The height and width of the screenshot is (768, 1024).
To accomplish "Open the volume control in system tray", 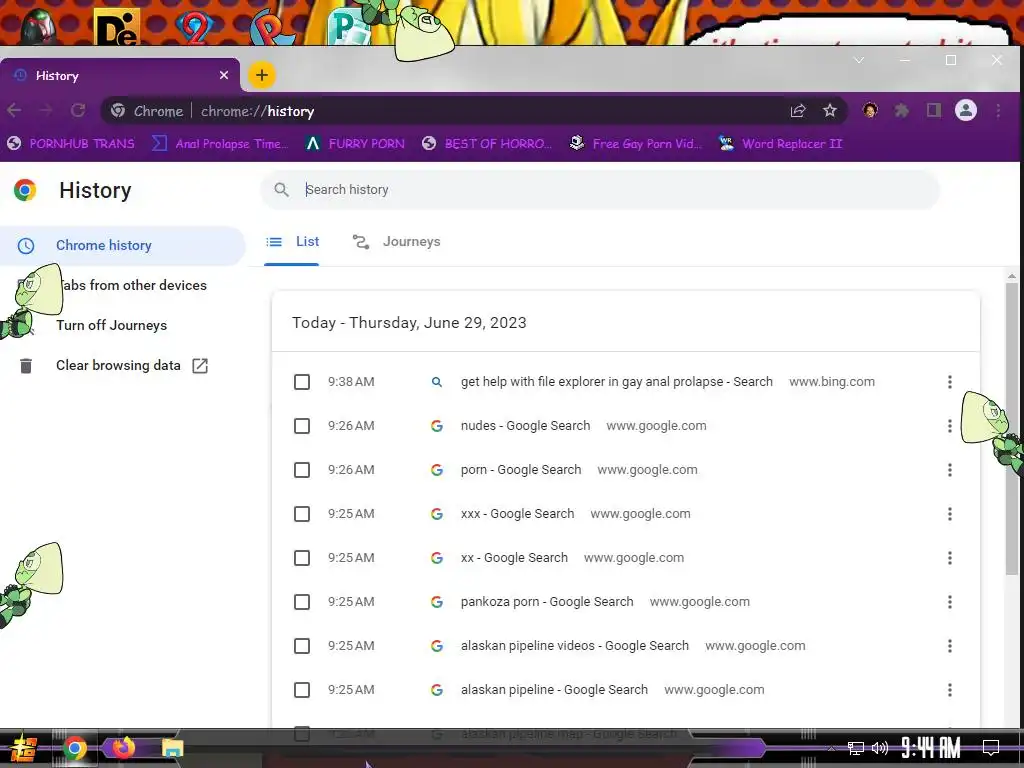I will click(880, 748).
